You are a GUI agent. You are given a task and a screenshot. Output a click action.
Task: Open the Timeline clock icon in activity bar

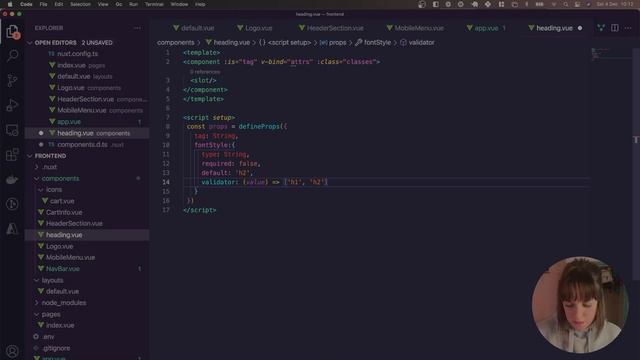tap(12, 204)
